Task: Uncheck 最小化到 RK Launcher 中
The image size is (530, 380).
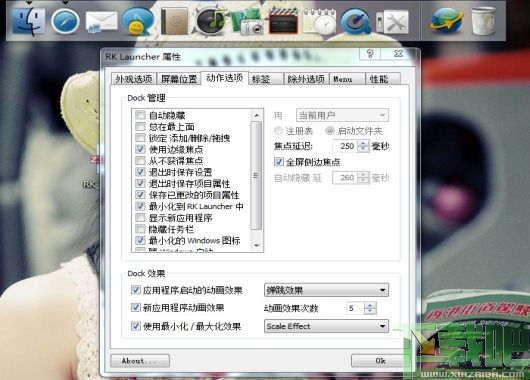Action: click(140, 206)
